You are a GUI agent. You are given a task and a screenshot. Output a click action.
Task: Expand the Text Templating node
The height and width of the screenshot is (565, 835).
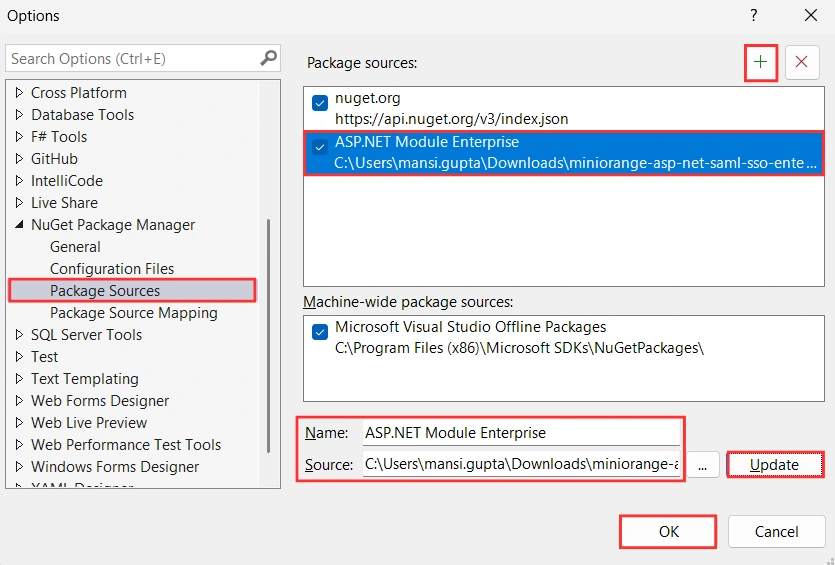19,379
